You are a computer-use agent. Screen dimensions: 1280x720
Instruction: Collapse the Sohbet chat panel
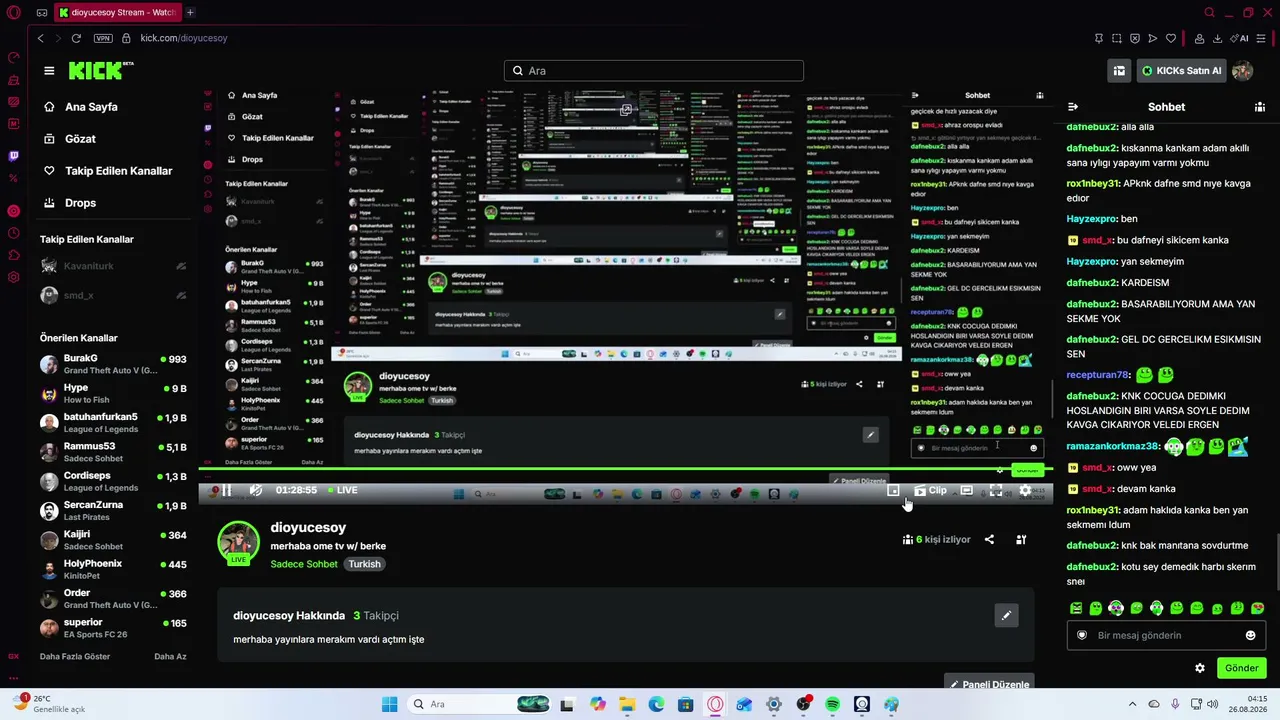[1073, 107]
